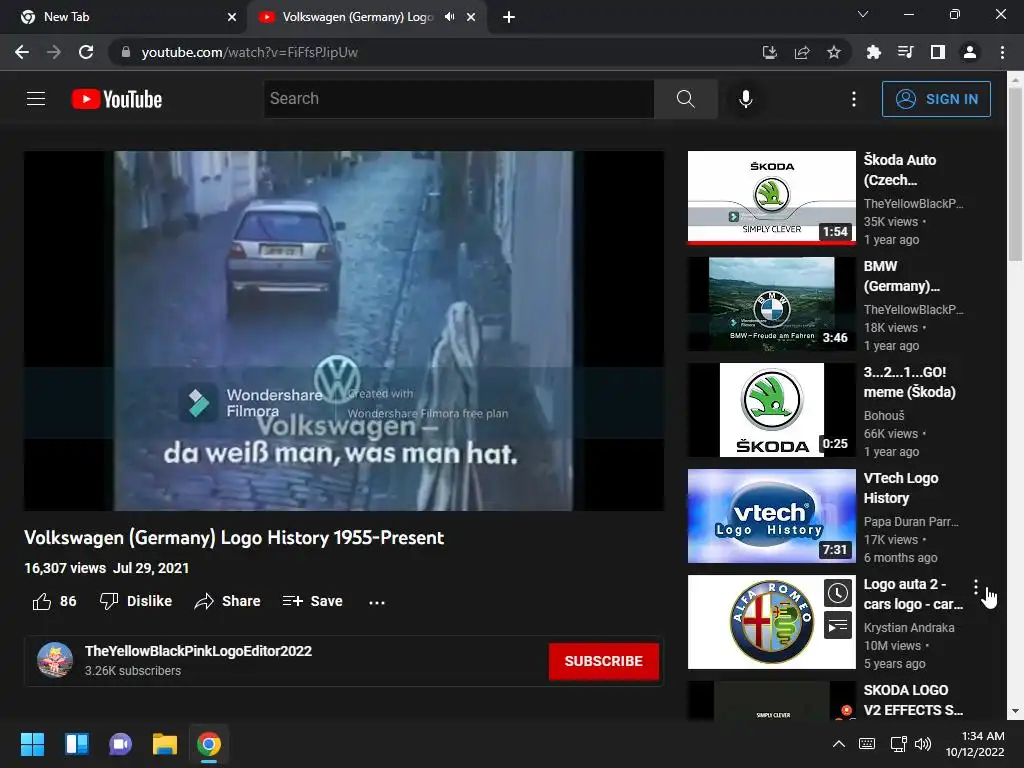Open YouTube settings three-dot menu
Screen dimensions: 1024x768
[854, 99]
